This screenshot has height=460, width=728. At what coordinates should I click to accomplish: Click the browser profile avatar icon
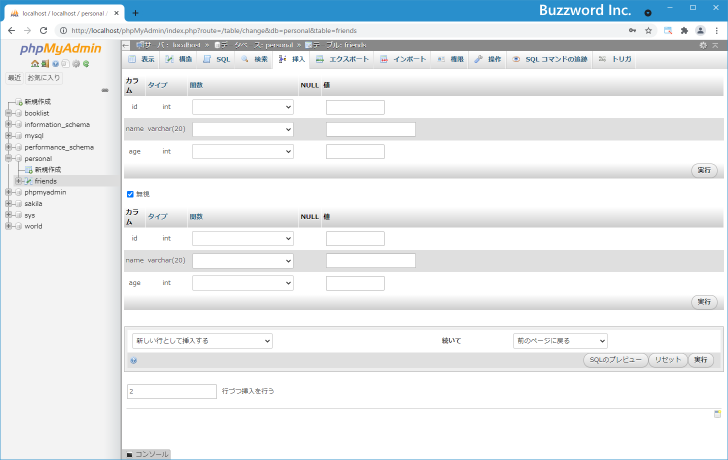tap(701, 30)
